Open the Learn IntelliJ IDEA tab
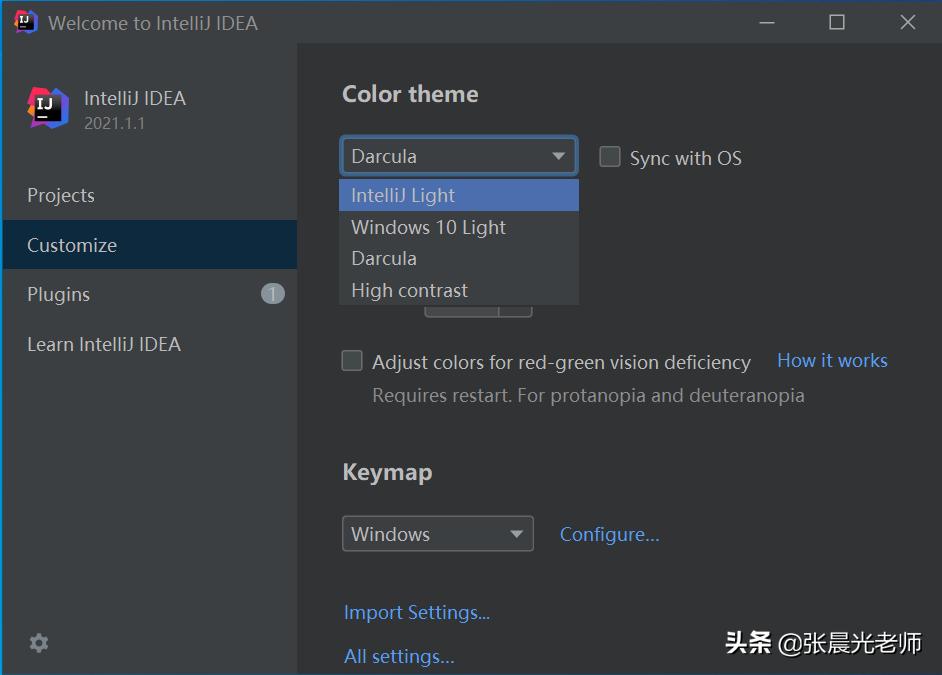The width and height of the screenshot is (942, 675). [104, 344]
